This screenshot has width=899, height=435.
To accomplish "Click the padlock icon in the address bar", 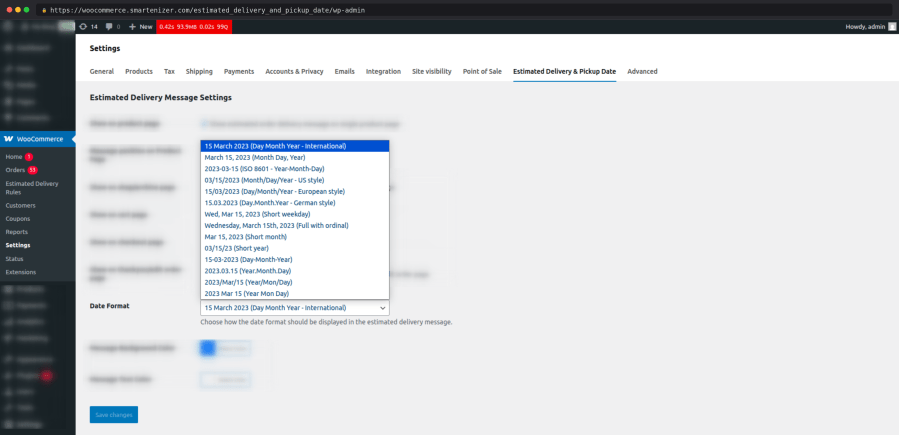I will (x=44, y=10).
